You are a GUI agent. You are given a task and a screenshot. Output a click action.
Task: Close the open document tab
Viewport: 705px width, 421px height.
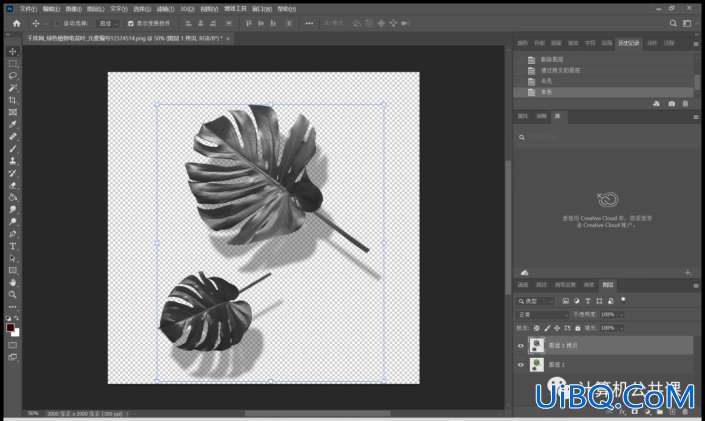pyautogui.click(x=228, y=39)
